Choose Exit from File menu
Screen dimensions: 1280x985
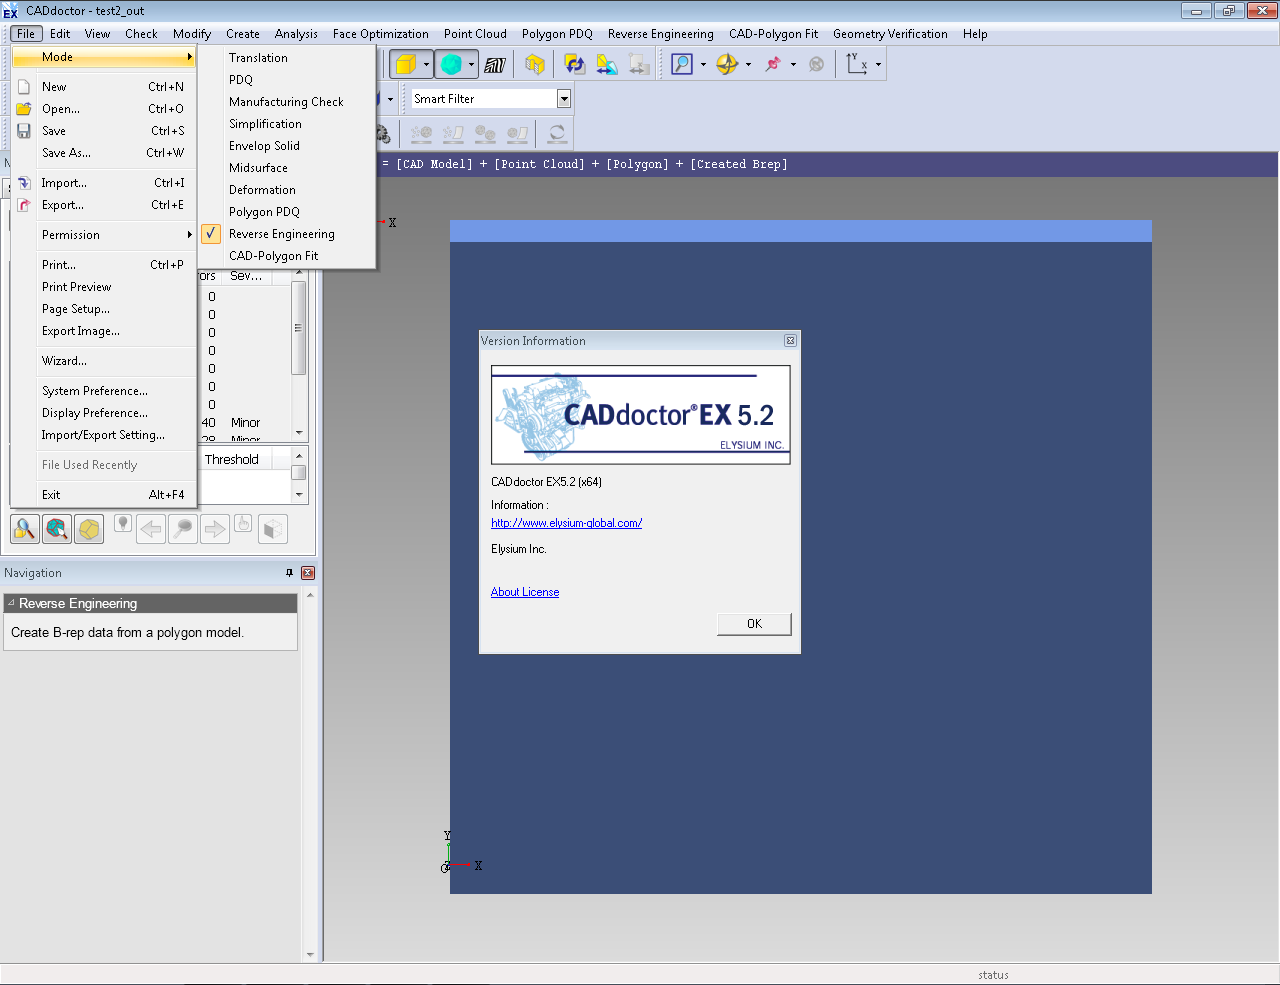(x=104, y=495)
